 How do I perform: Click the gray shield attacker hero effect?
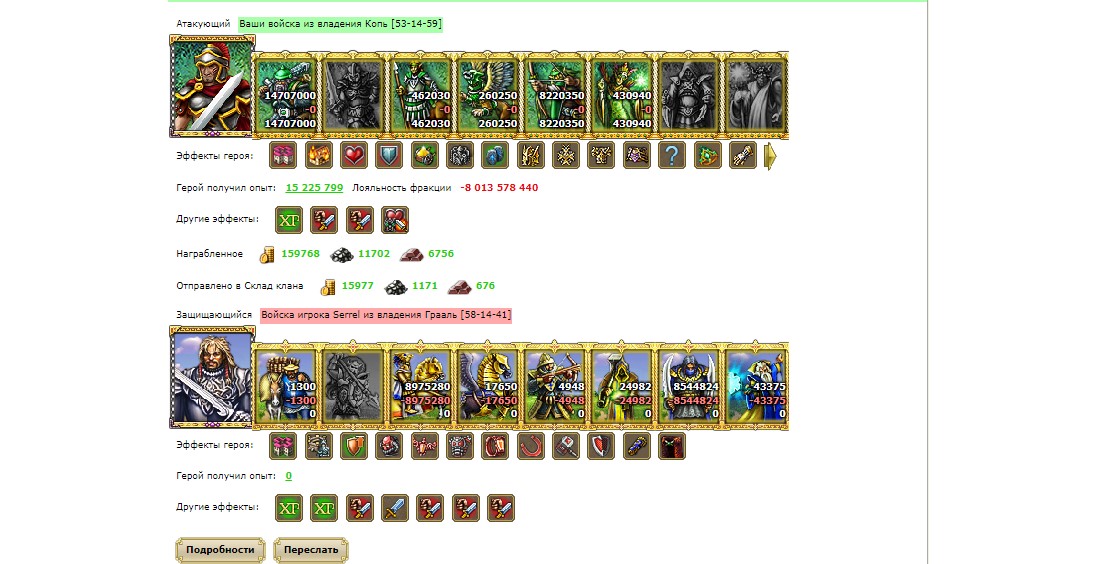[389, 155]
